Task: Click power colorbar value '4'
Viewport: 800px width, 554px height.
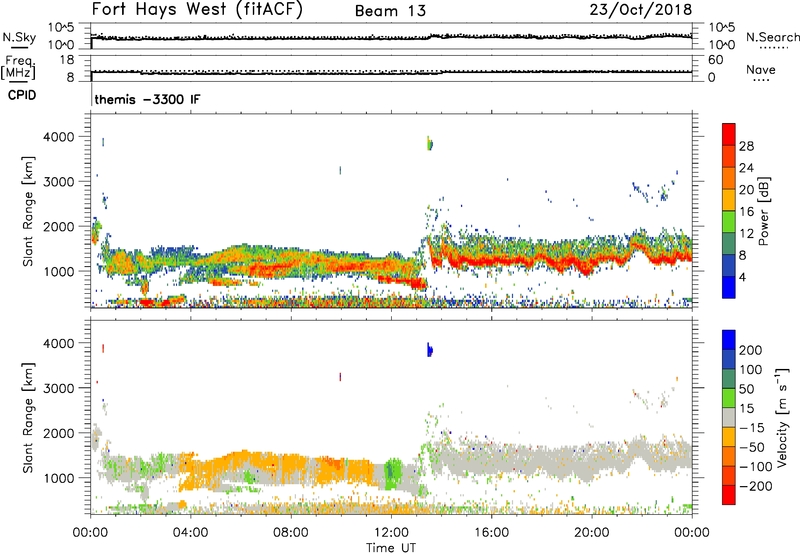Action: 742,277
